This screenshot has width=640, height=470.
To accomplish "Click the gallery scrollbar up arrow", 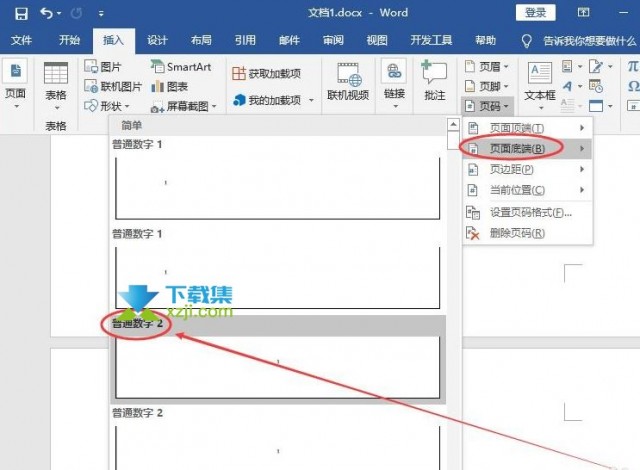I will pyautogui.click(x=453, y=124).
